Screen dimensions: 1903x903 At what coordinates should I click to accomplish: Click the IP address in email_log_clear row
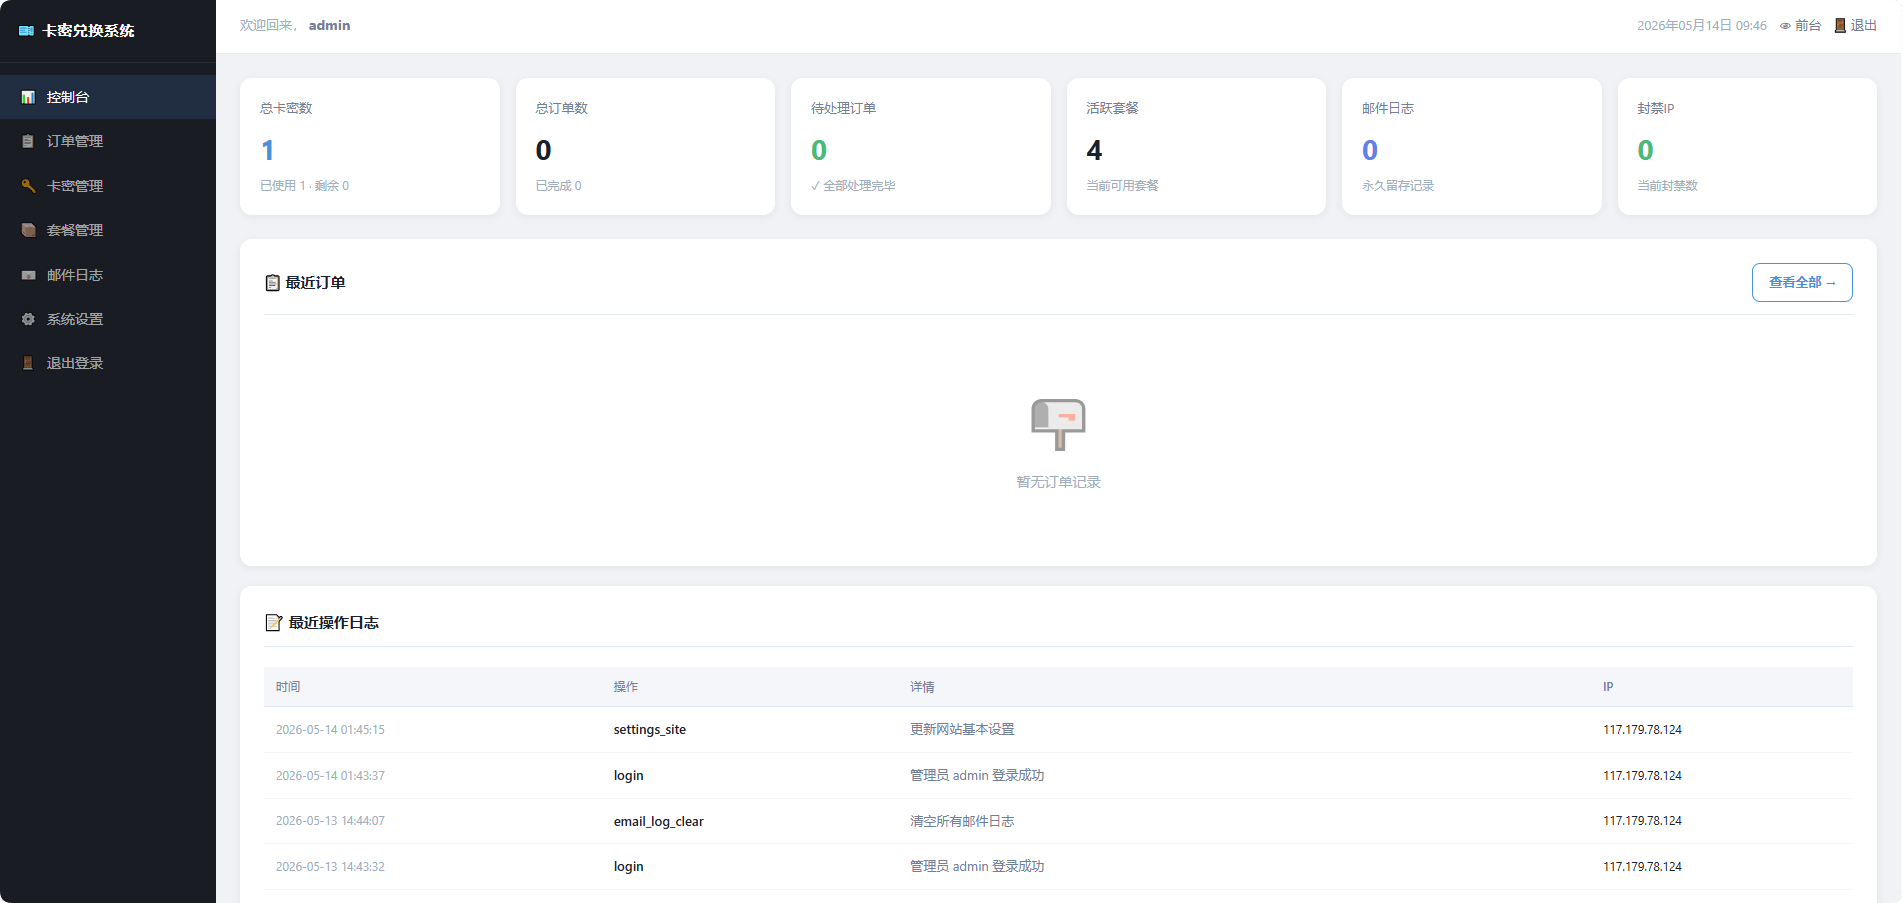click(1642, 821)
